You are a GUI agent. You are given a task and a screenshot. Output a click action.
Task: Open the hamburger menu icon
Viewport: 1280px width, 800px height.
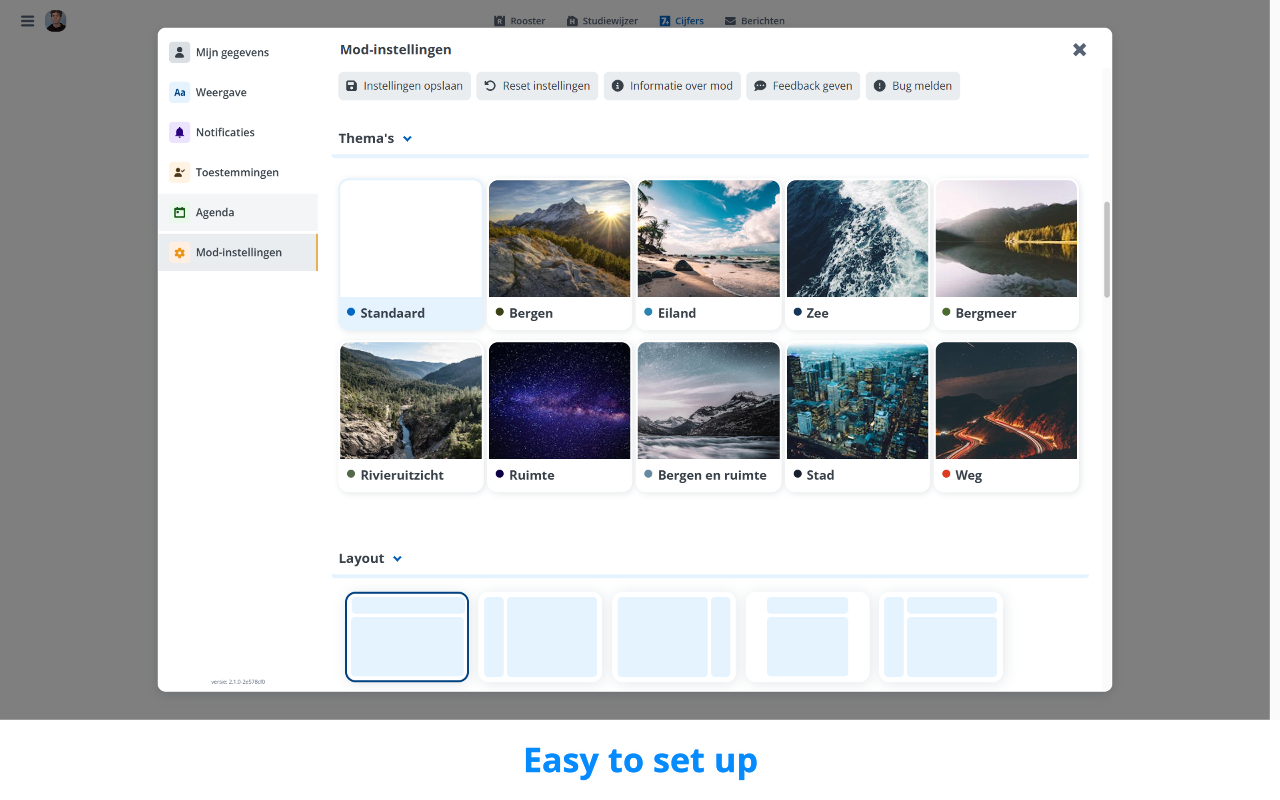pyautogui.click(x=27, y=21)
